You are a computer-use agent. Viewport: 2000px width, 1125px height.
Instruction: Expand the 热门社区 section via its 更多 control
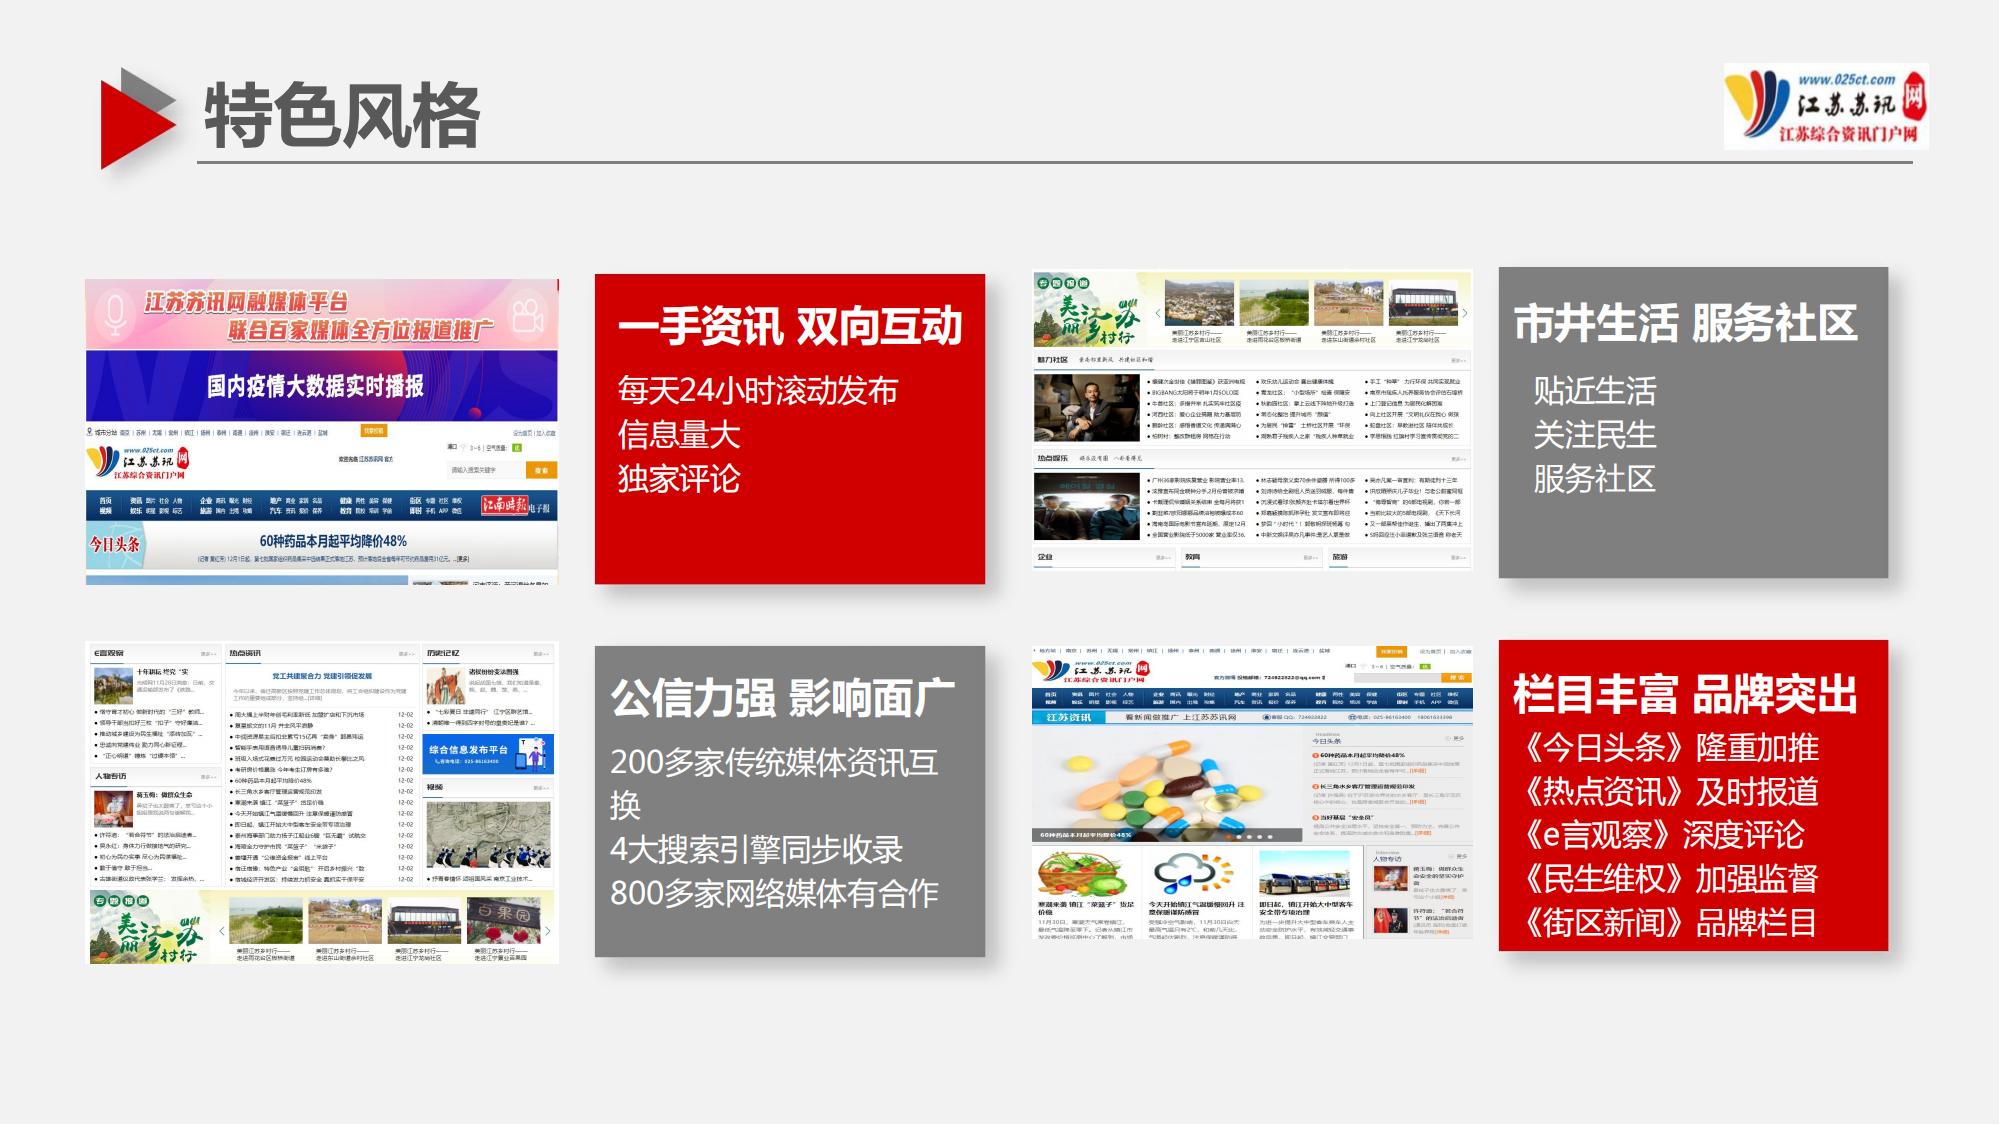point(1455,361)
